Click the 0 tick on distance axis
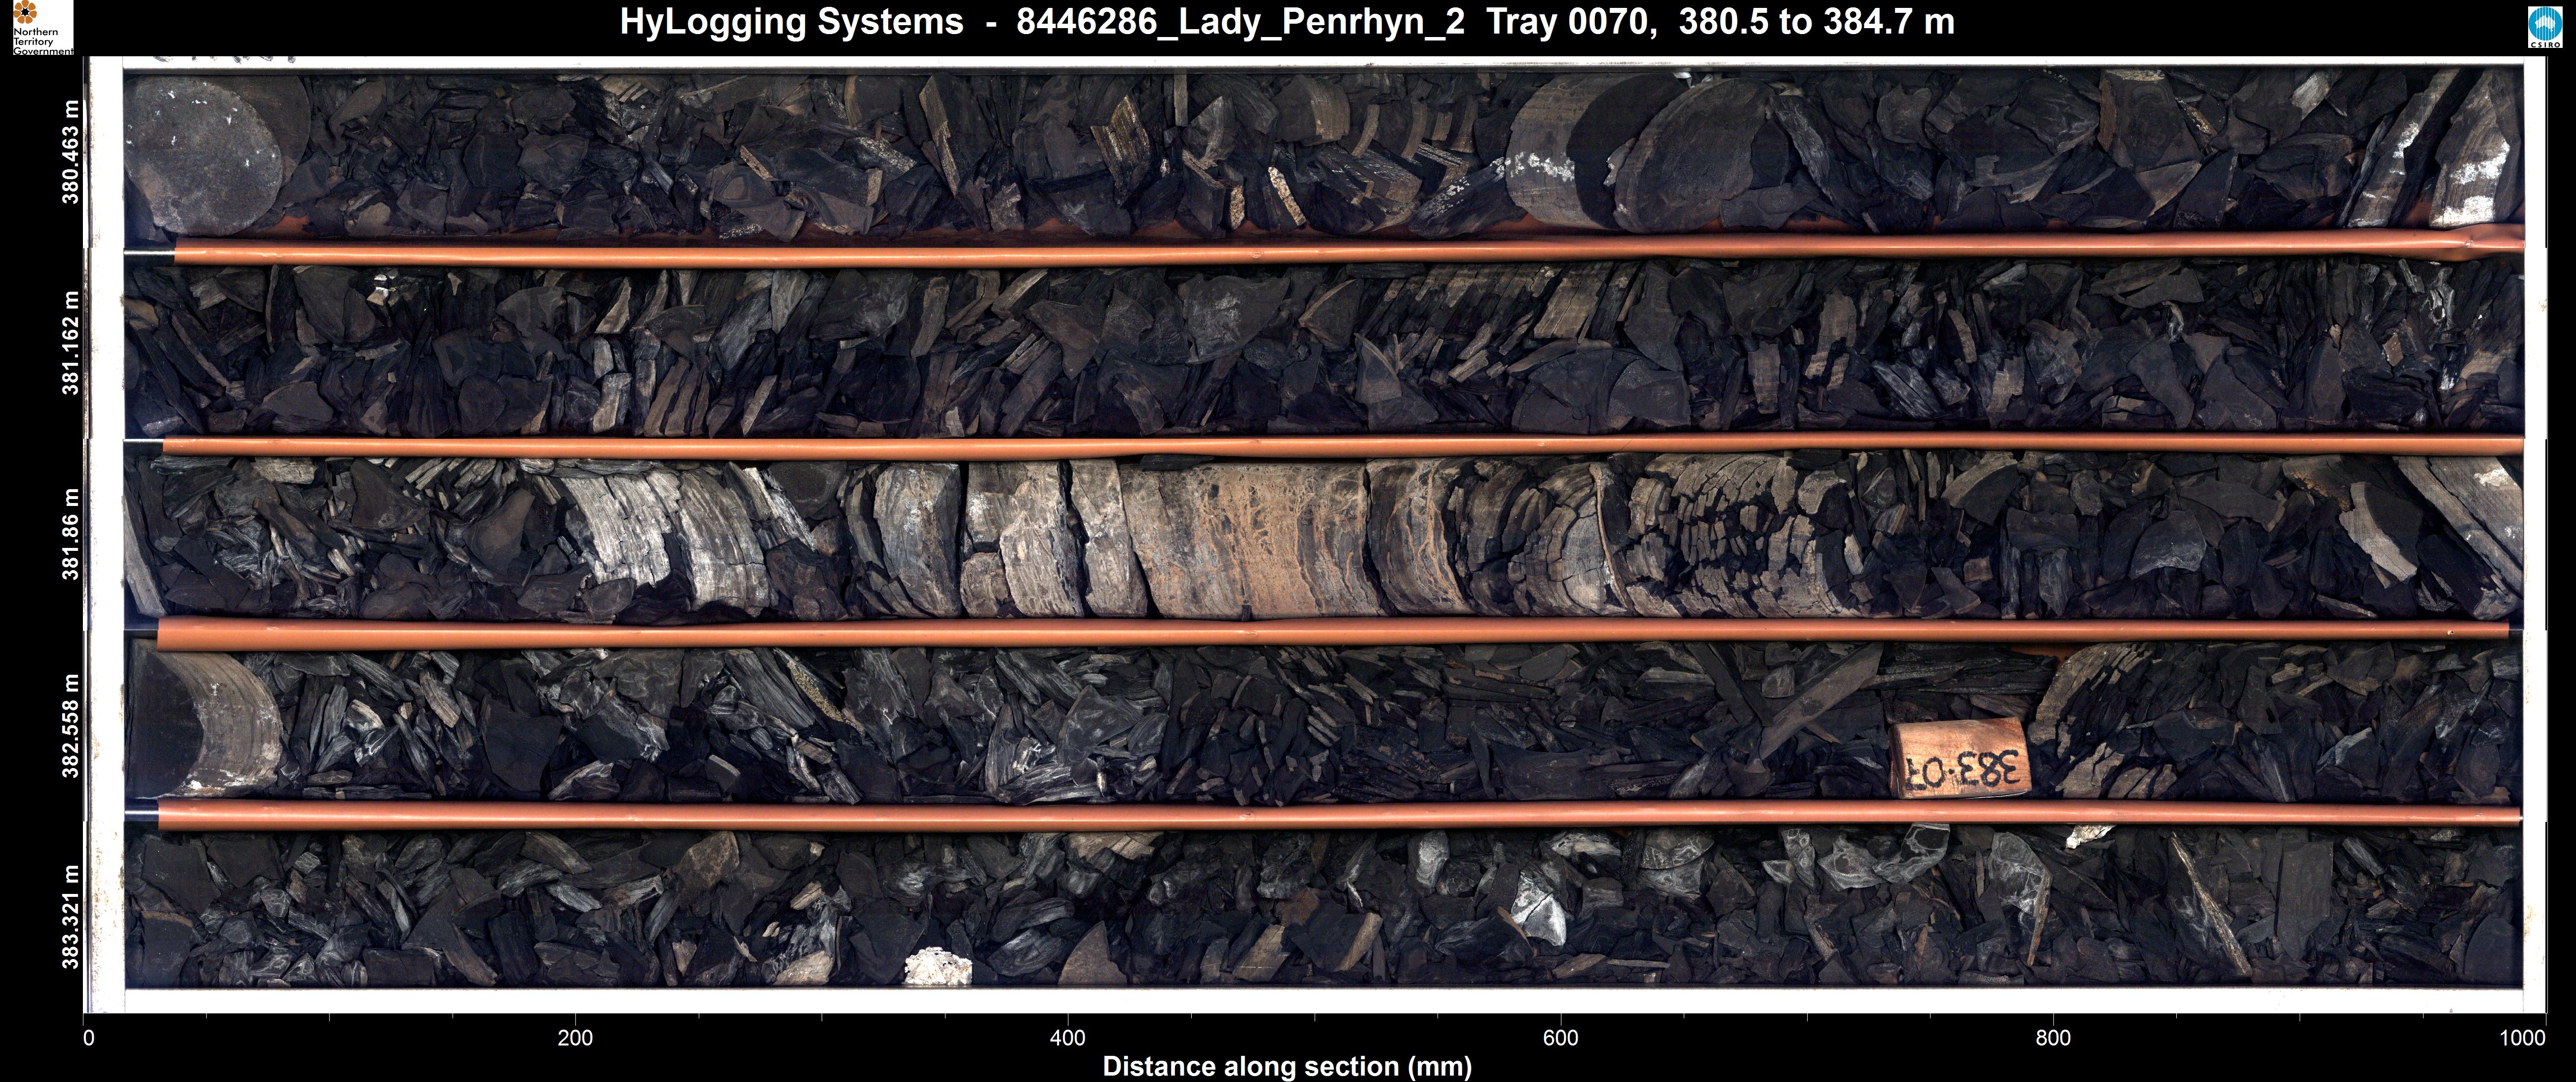Screen dimensions: 2576x1082 tap(88, 1038)
